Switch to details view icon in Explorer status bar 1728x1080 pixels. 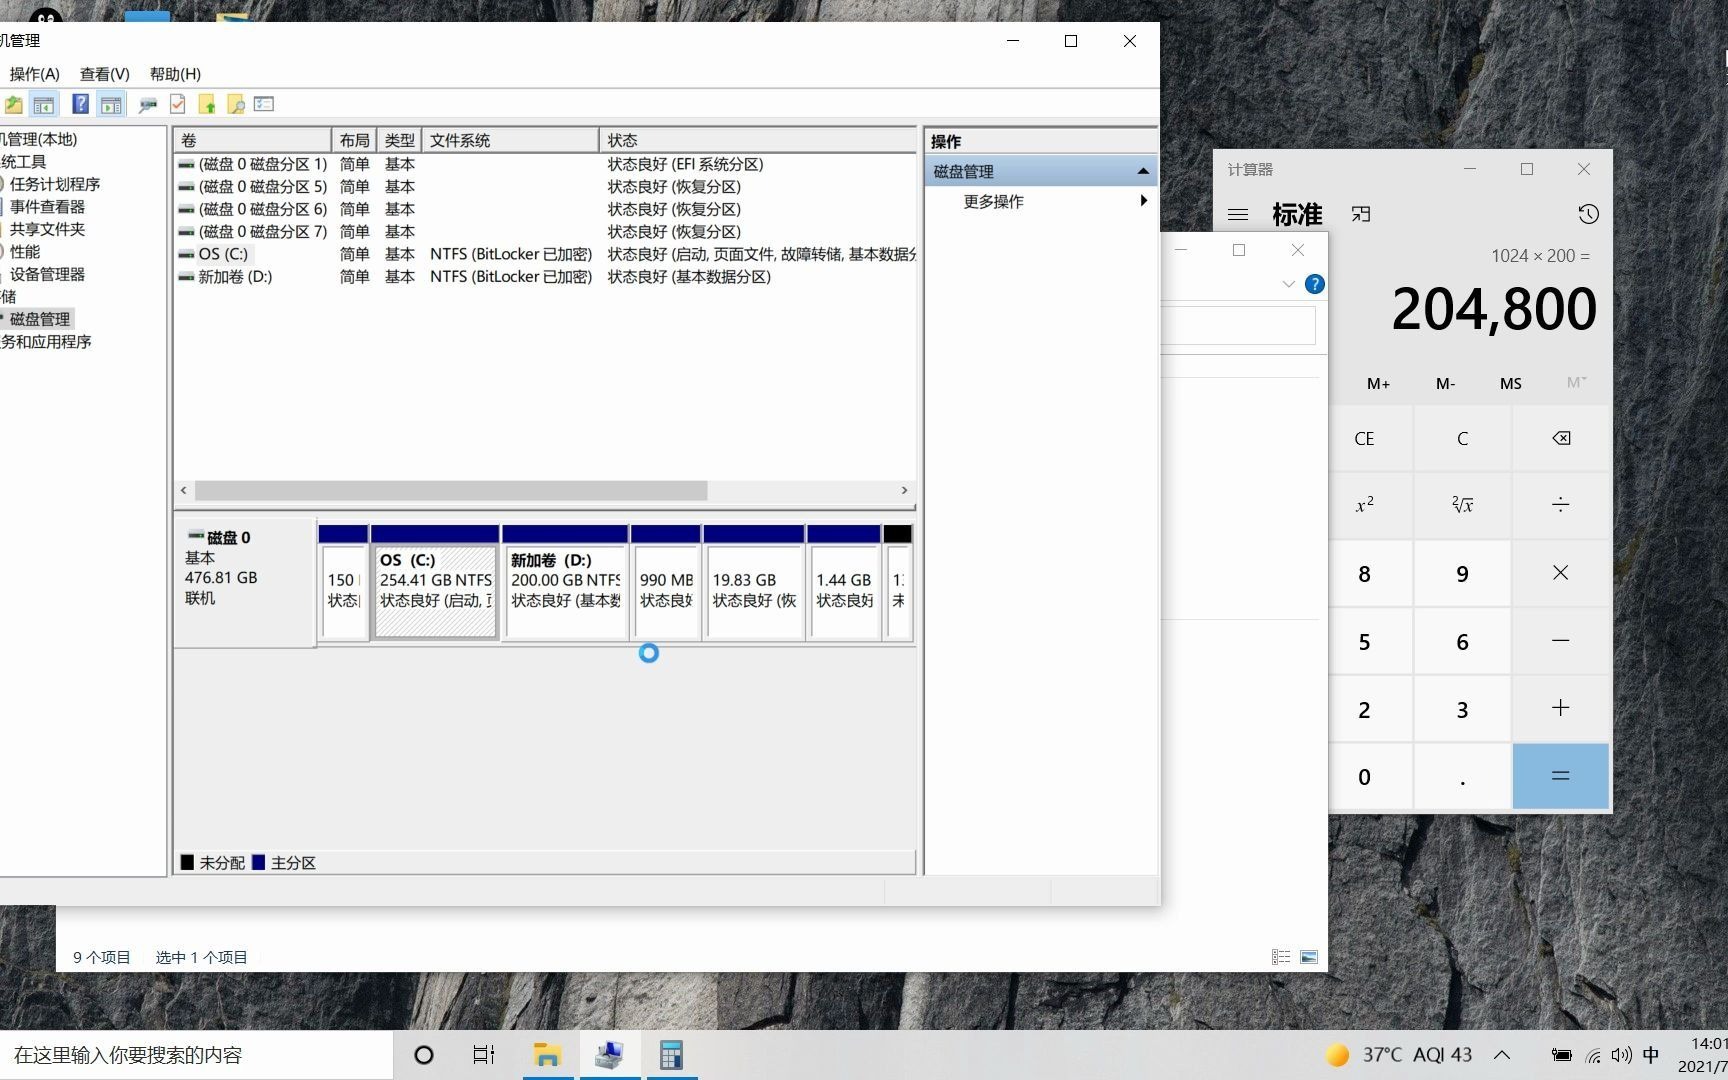pyautogui.click(x=1281, y=957)
